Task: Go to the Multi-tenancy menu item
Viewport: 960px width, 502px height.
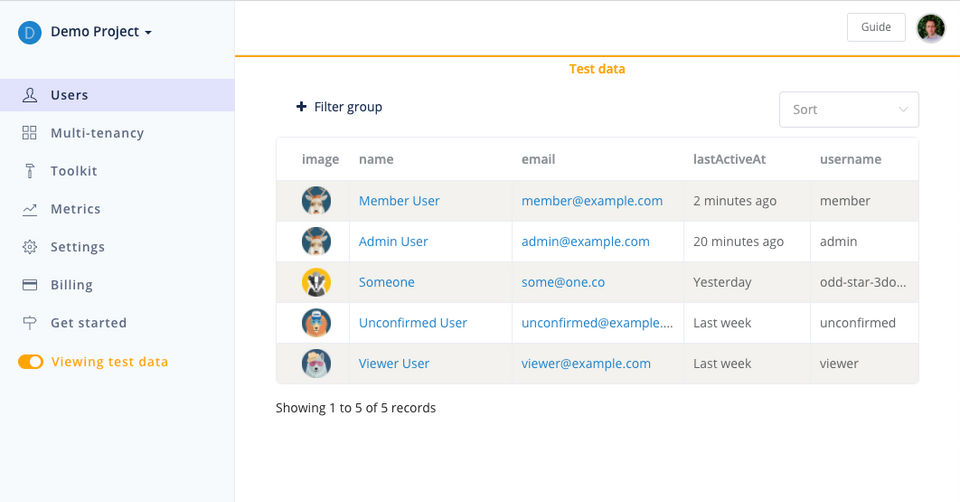Action: pos(97,133)
